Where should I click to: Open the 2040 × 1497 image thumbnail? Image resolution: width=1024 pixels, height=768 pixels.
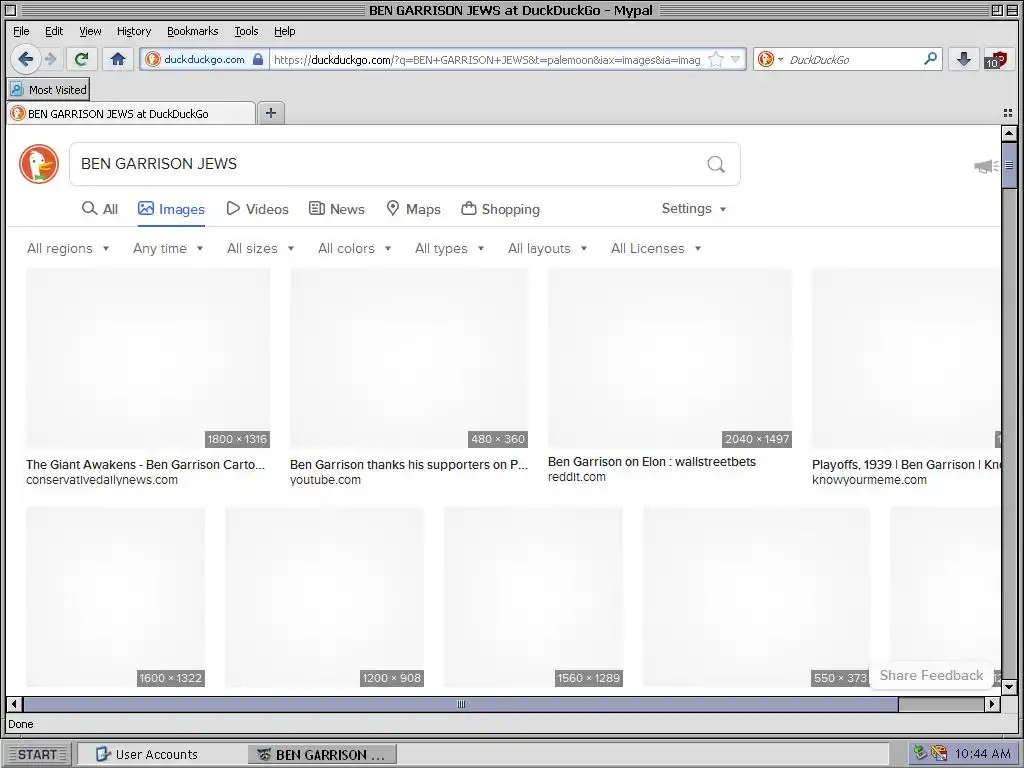670,358
